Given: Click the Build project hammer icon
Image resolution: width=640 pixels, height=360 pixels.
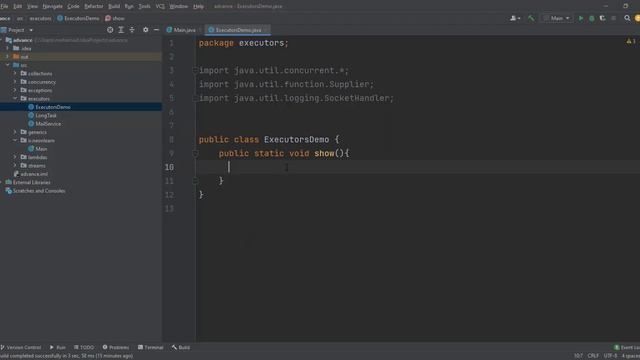Looking at the screenshot, I should (531, 18).
